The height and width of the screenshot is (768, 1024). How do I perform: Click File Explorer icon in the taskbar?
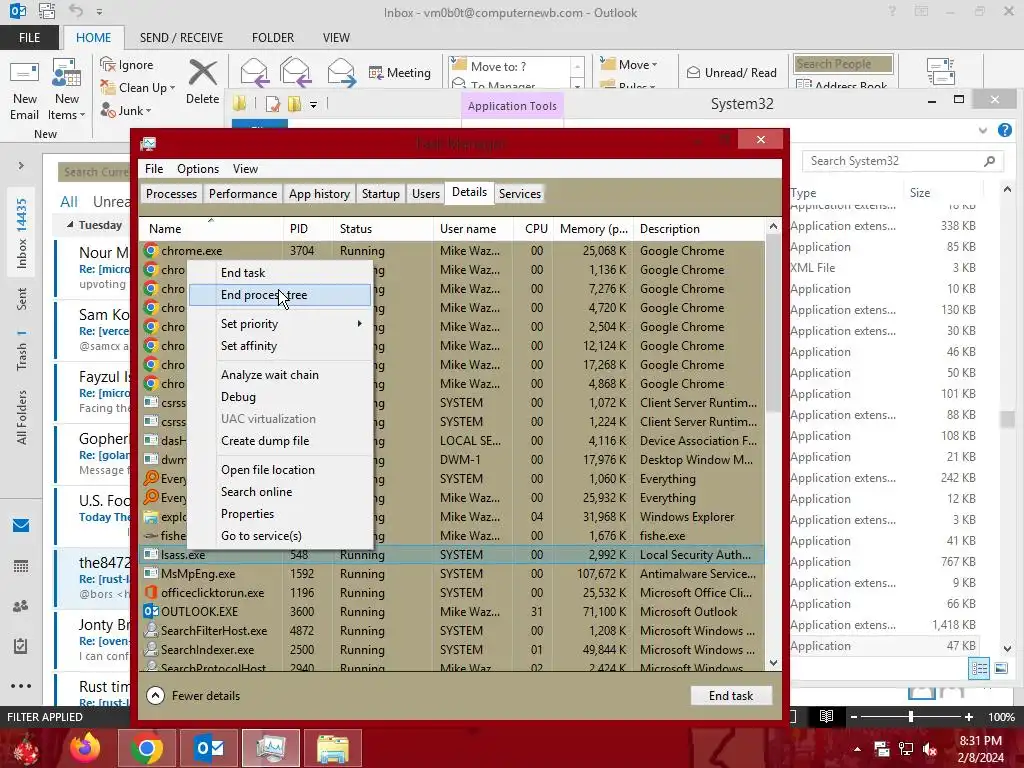point(333,748)
